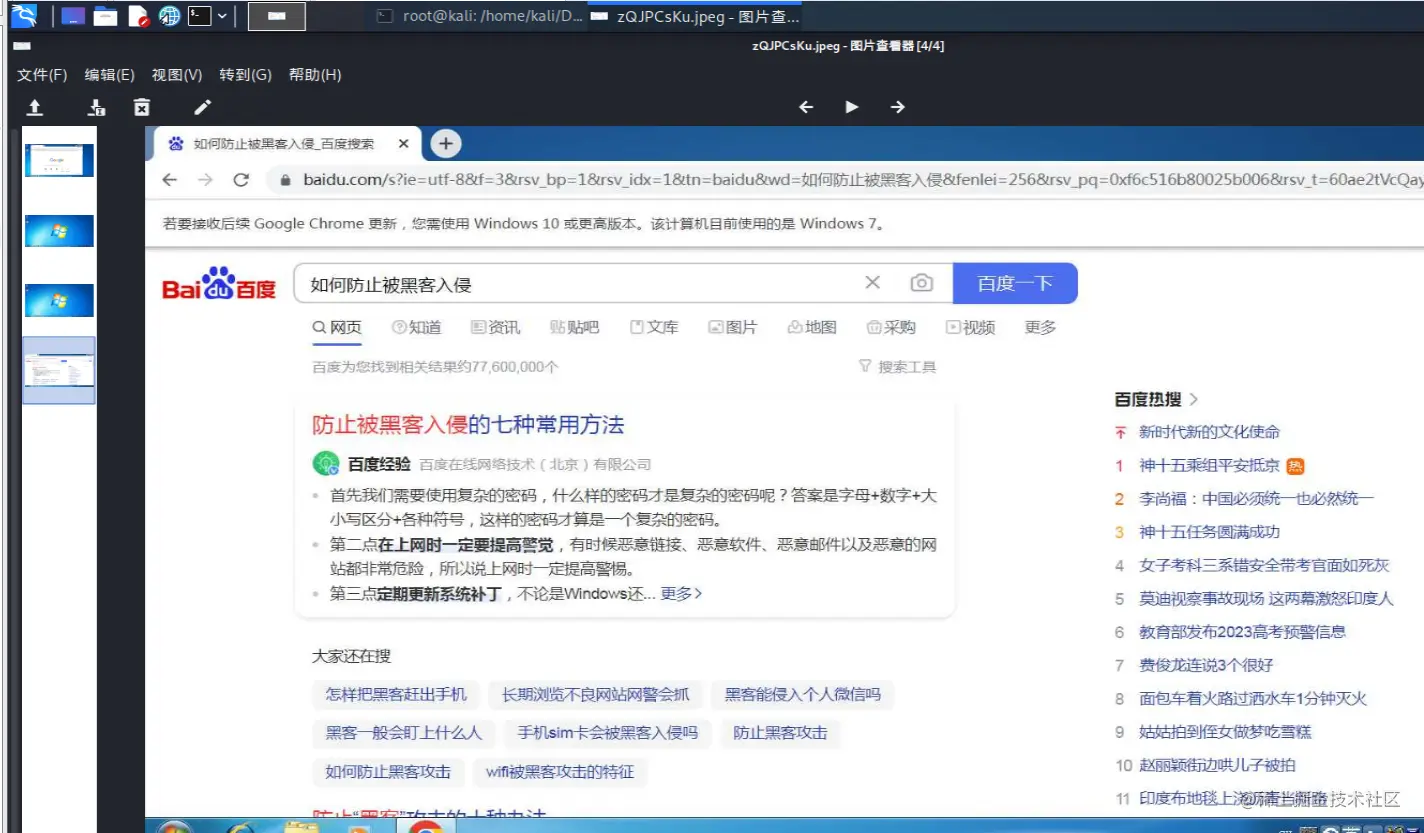Expand the 百度热搜 header arrow

point(1193,399)
